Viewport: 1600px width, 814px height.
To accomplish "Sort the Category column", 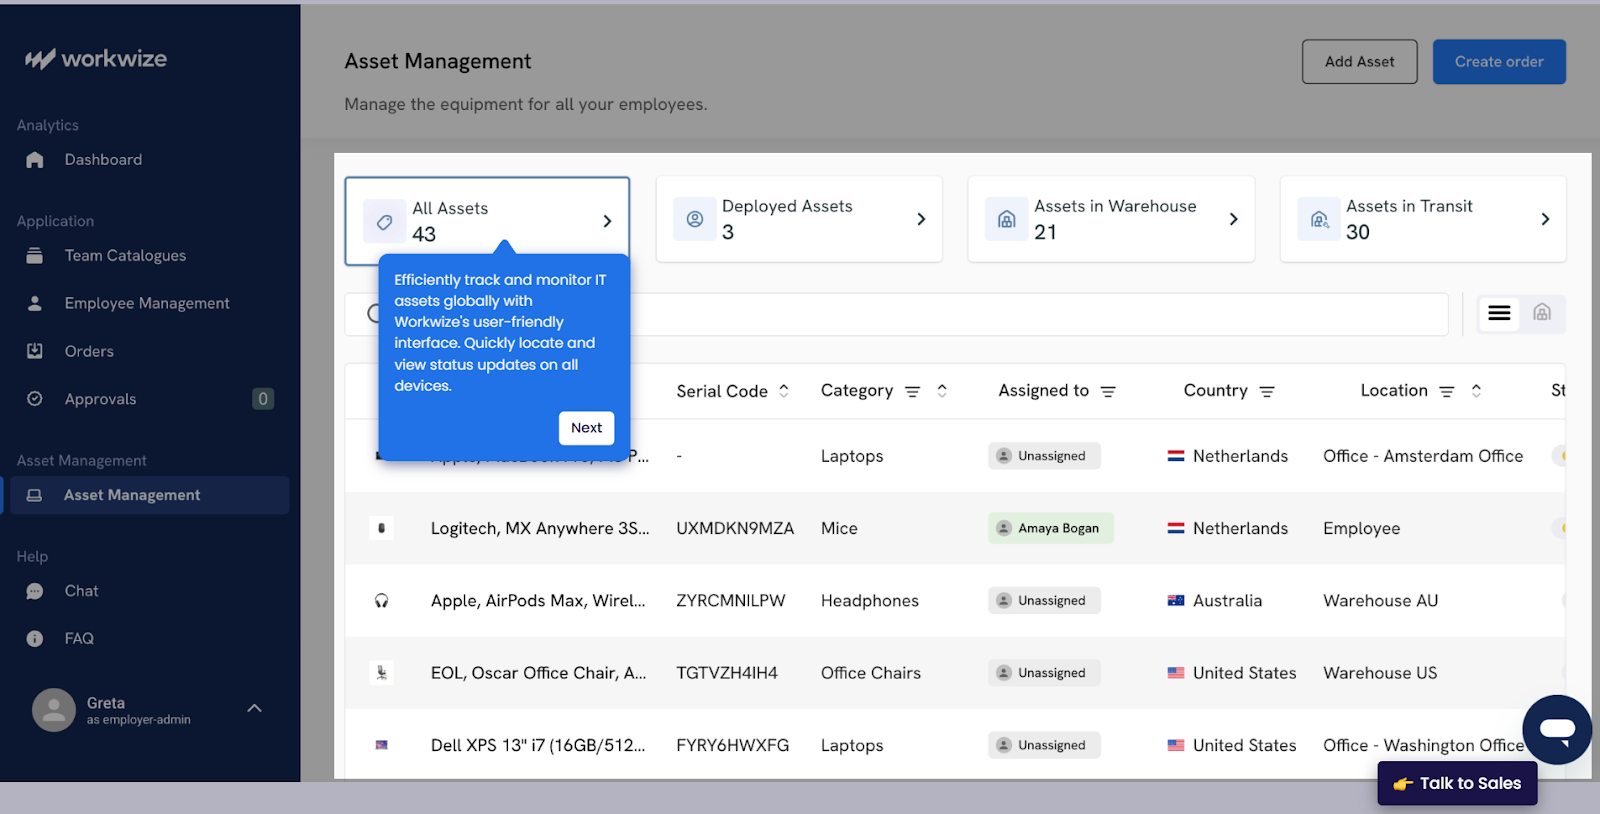I will click(x=942, y=391).
